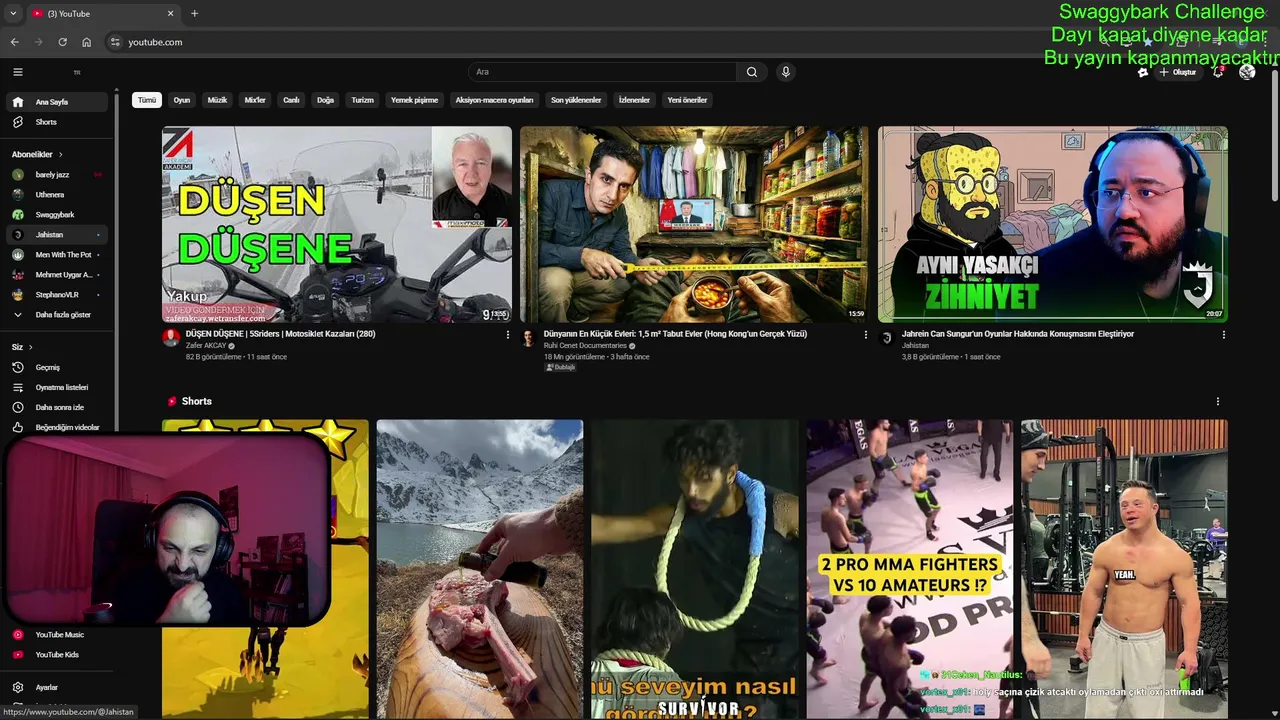
Task: Open Daha sonra izle list
Action: 58,407
